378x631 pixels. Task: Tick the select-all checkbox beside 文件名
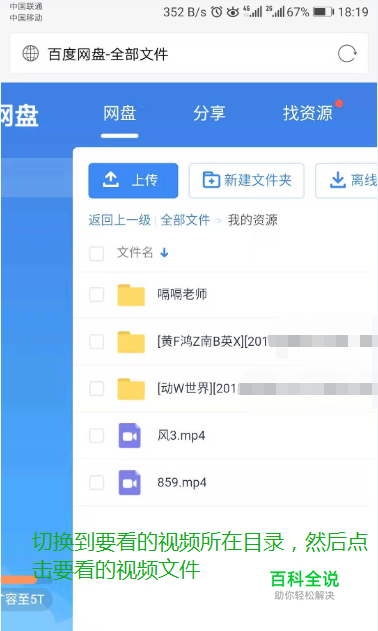click(x=97, y=254)
